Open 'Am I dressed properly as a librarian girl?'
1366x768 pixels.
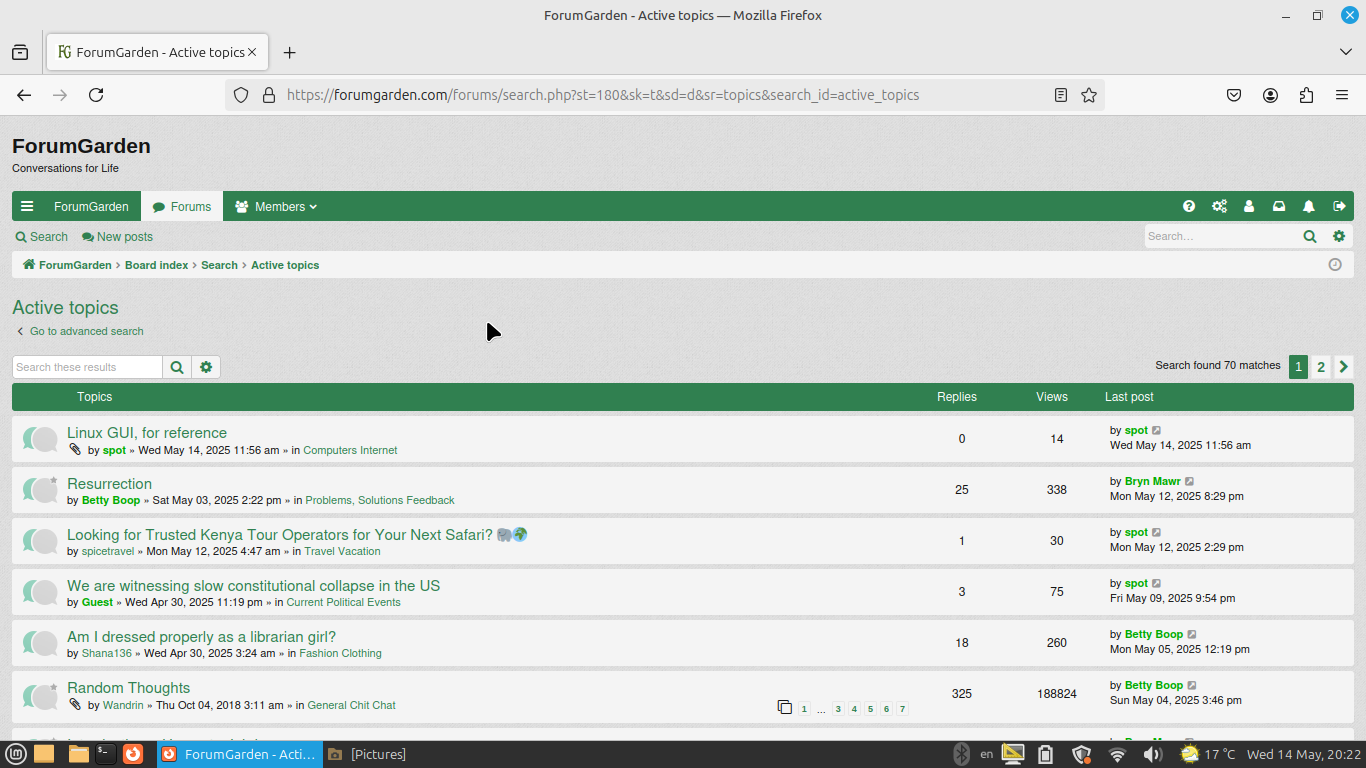[201, 637]
